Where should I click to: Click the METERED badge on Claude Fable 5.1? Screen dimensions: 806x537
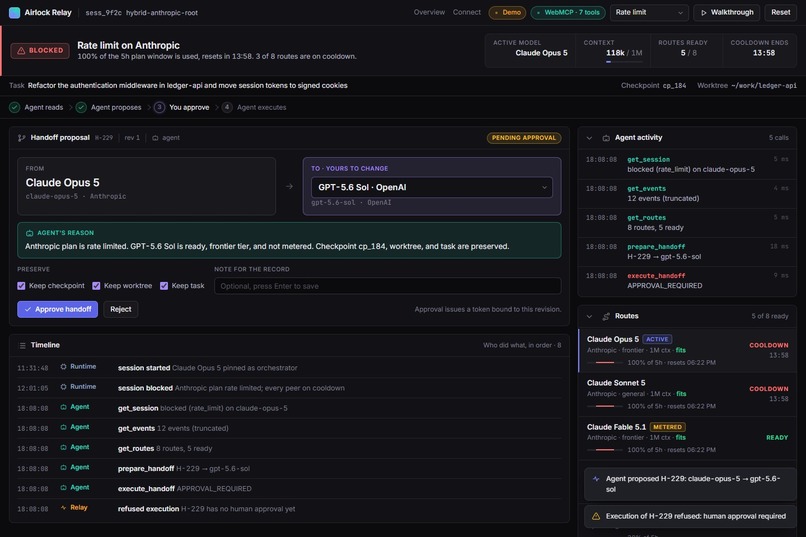667,427
